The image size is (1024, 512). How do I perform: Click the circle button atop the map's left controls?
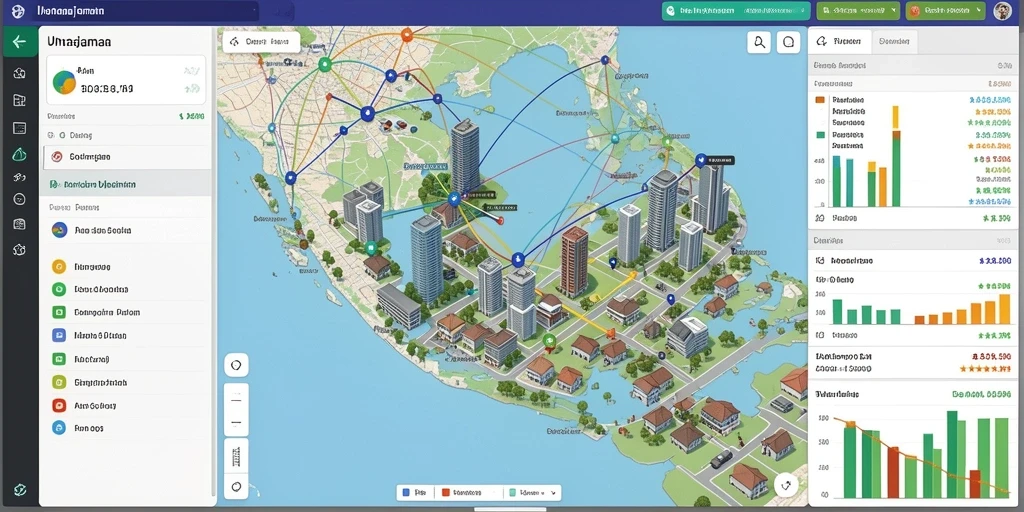(x=236, y=366)
